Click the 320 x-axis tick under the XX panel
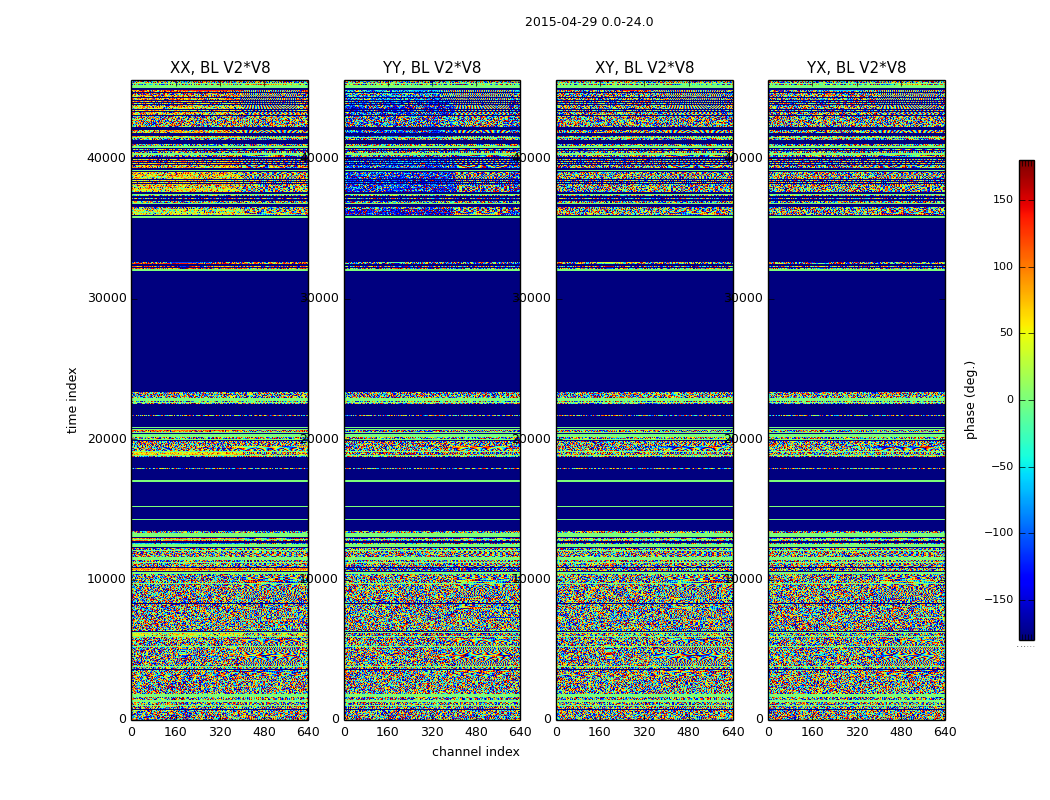Screen dimensions: 1050x800 pyautogui.click(x=220, y=732)
